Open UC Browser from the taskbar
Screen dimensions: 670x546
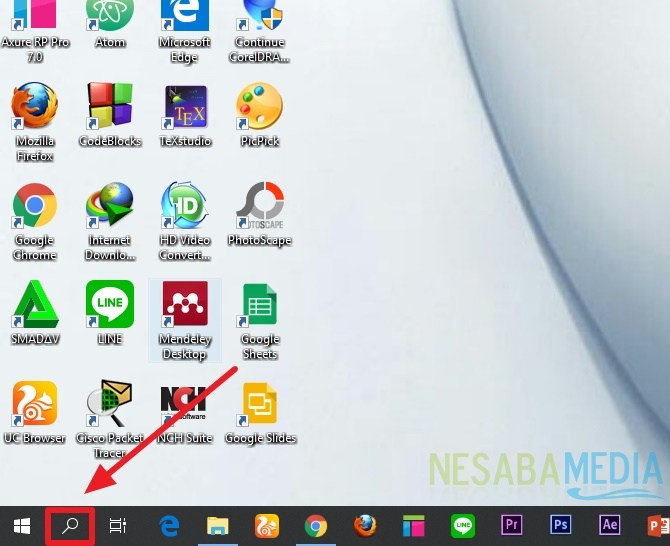[267, 525]
